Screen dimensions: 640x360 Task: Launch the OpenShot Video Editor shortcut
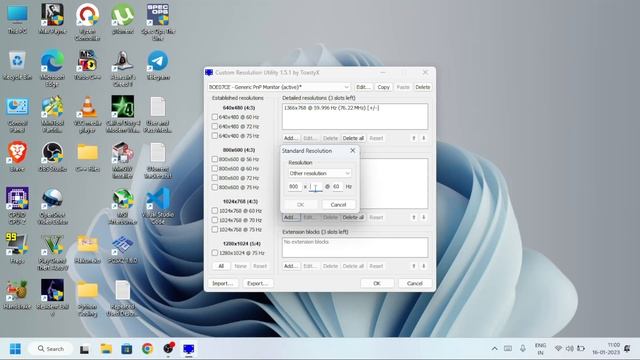[x=52, y=206]
